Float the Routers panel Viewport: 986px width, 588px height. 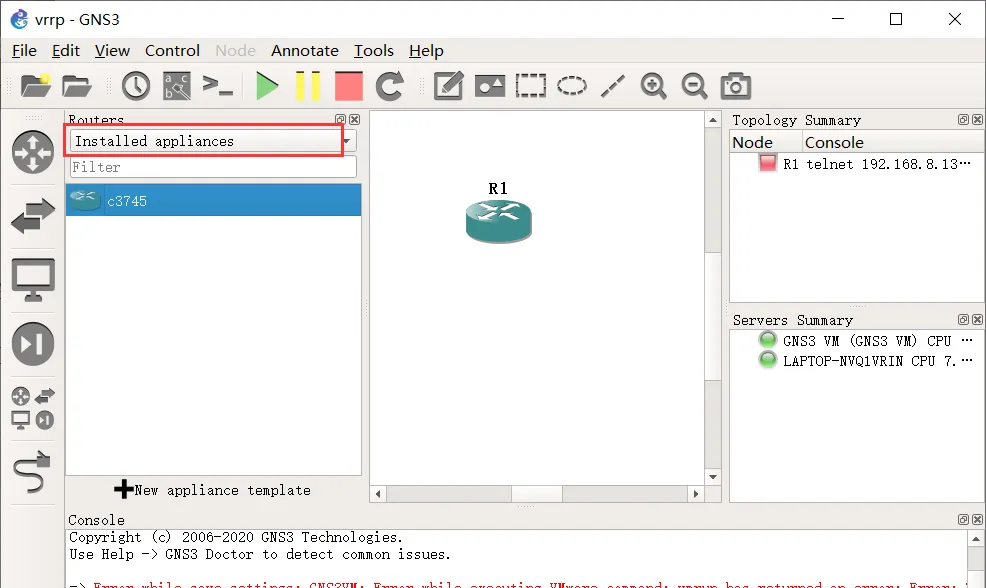click(341, 119)
